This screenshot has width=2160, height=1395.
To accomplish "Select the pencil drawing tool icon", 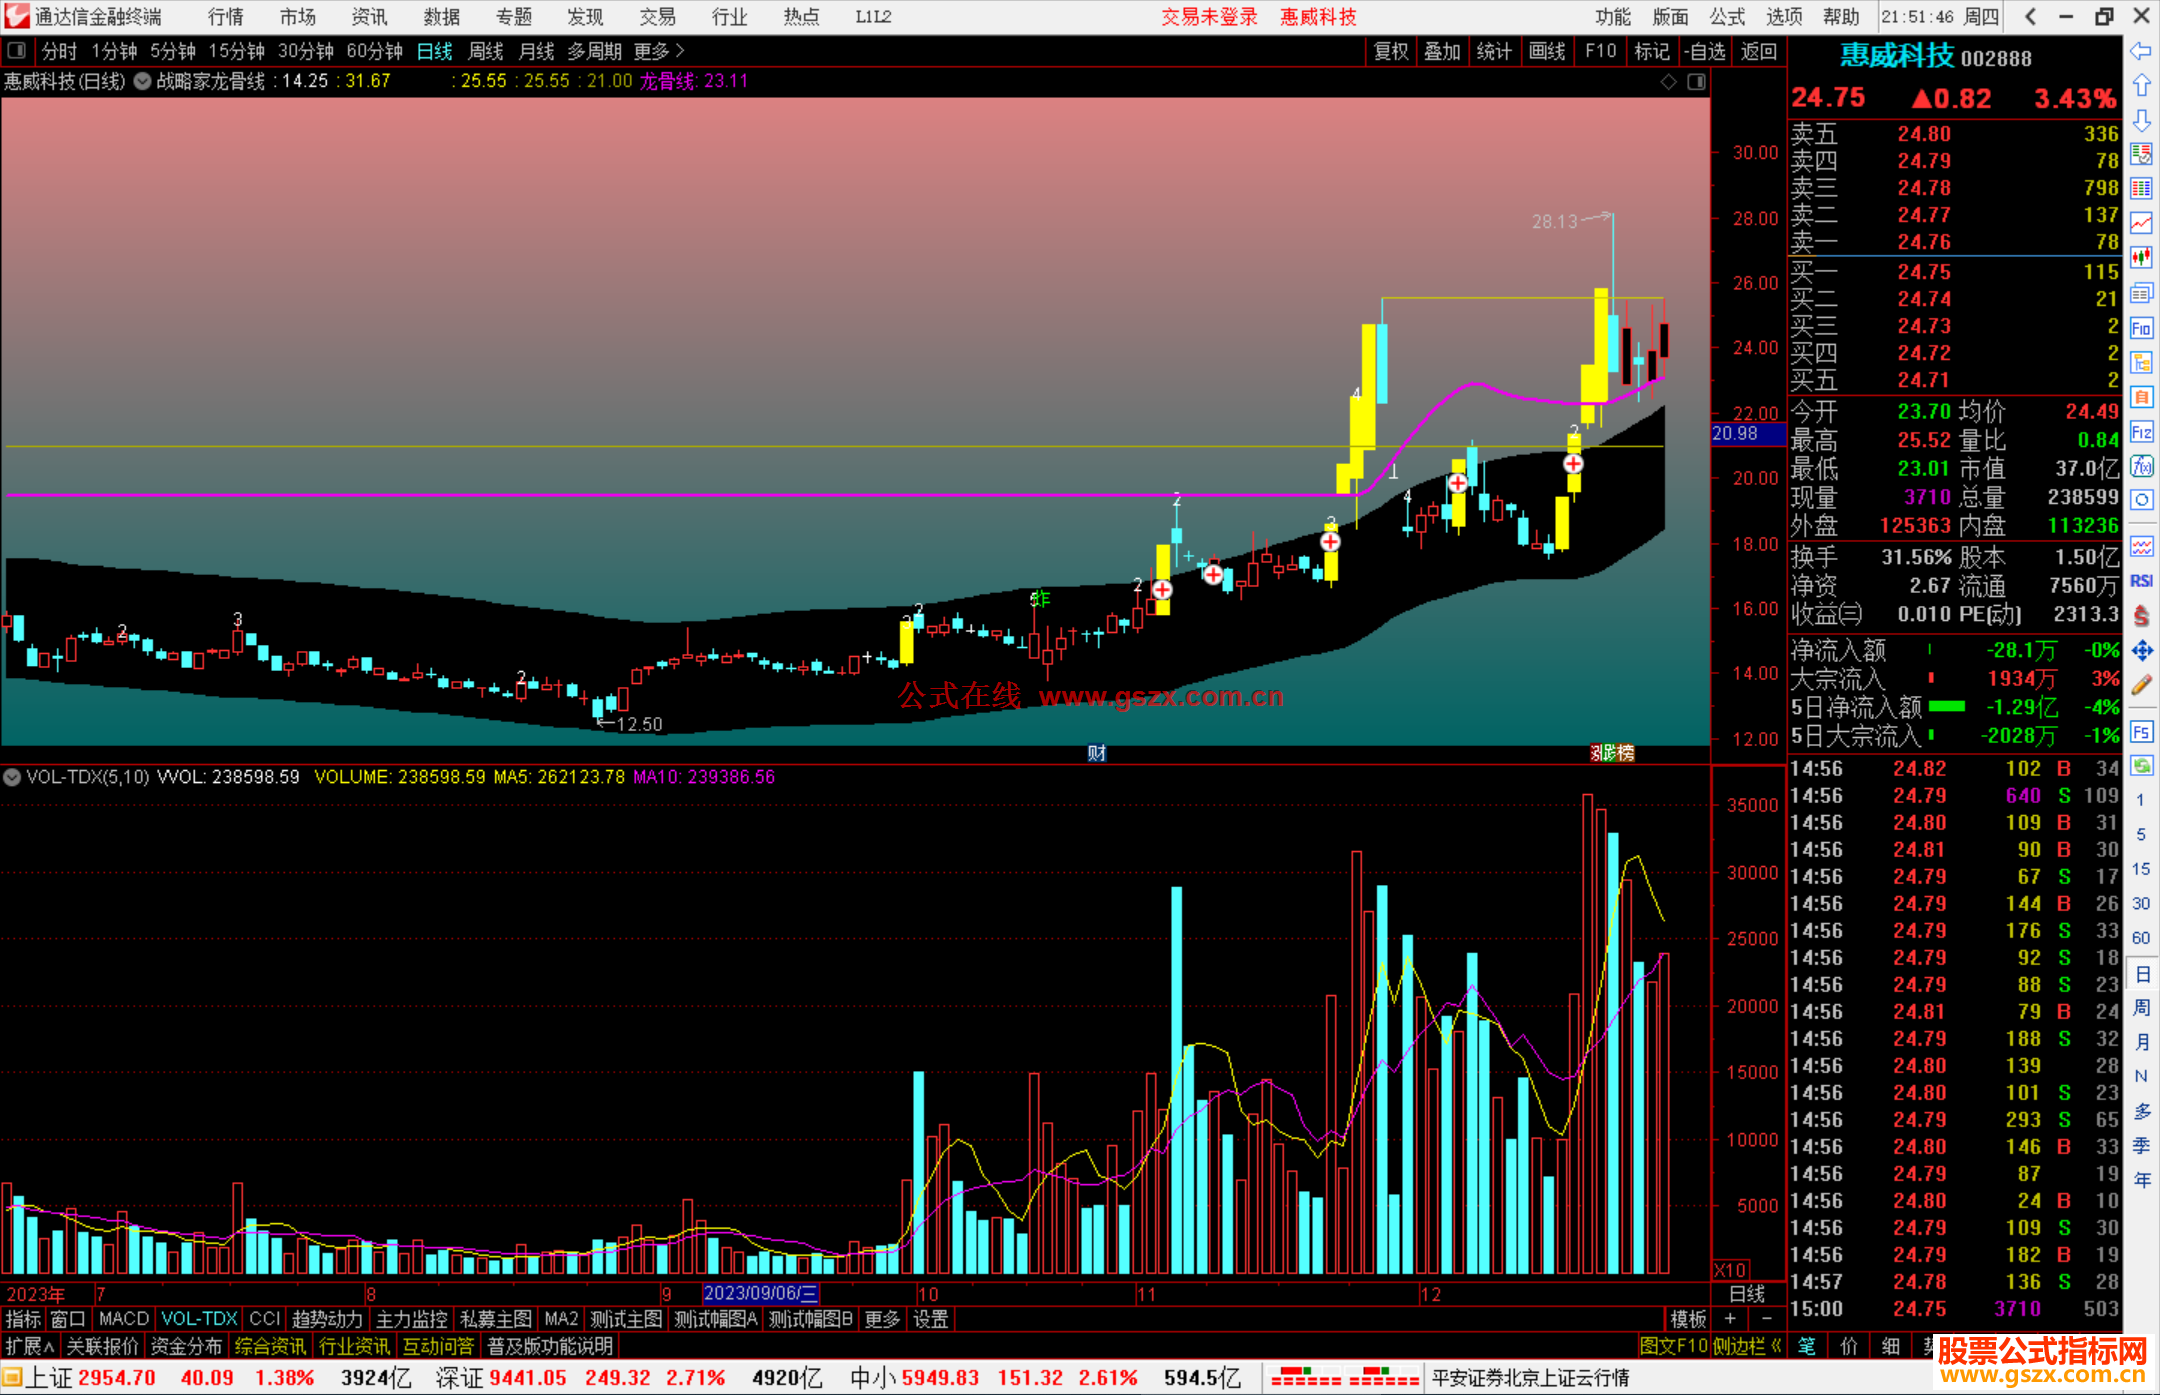I will pos(2141,686).
